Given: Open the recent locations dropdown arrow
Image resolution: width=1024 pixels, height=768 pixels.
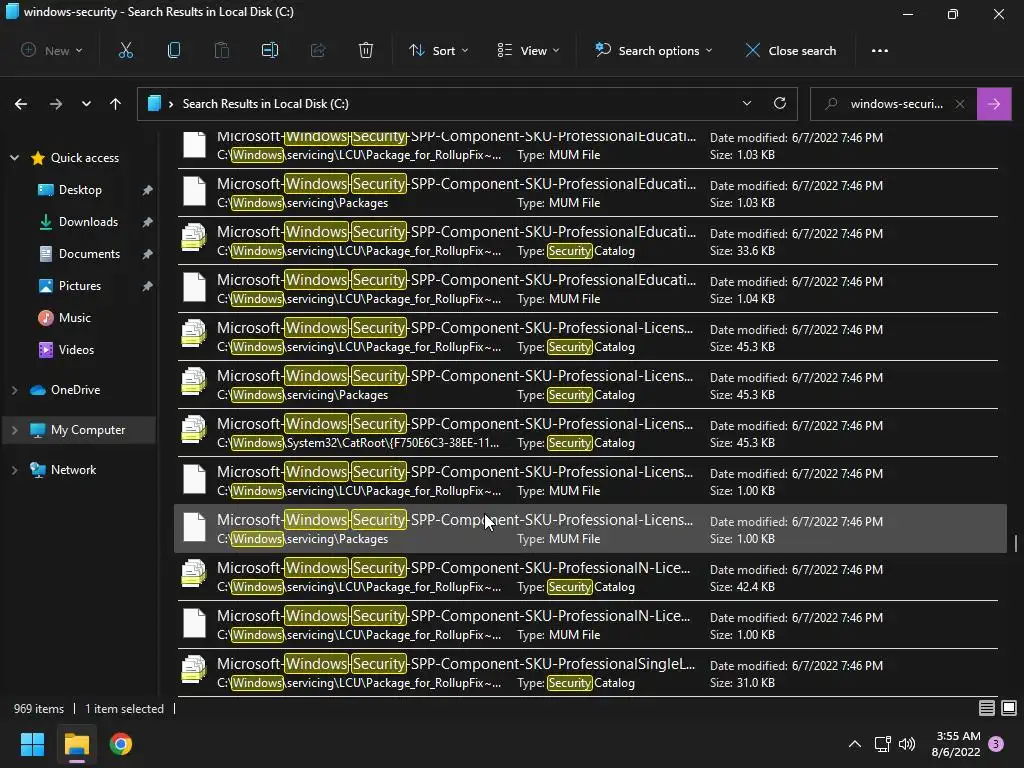Looking at the screenshot, I should [x=86, y=104].
